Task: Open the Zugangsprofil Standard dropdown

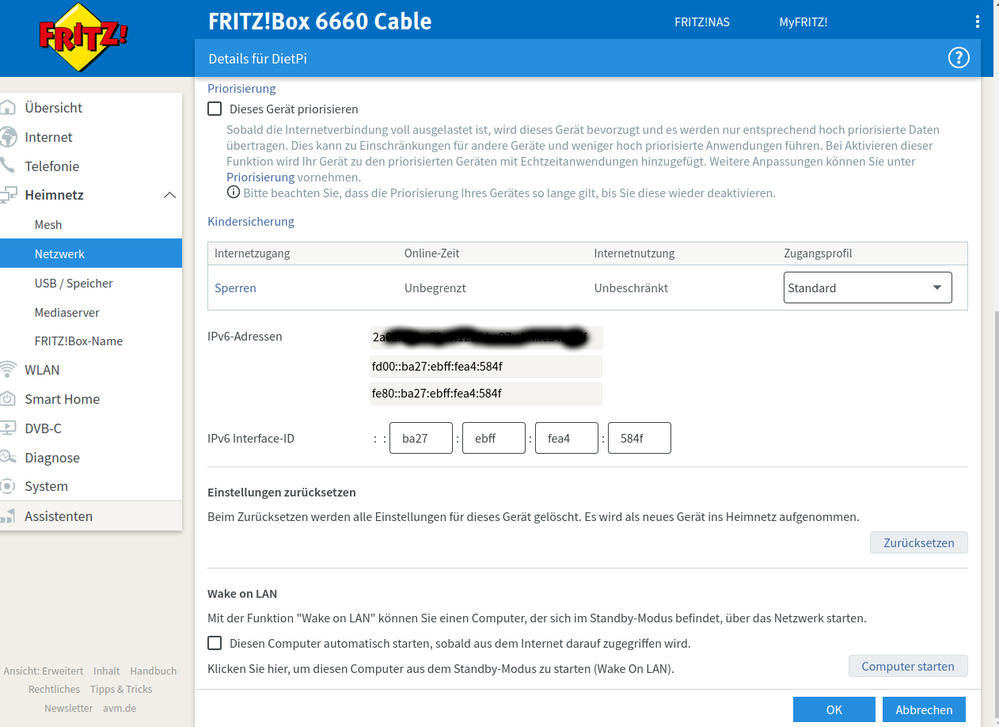Action: 867,288
